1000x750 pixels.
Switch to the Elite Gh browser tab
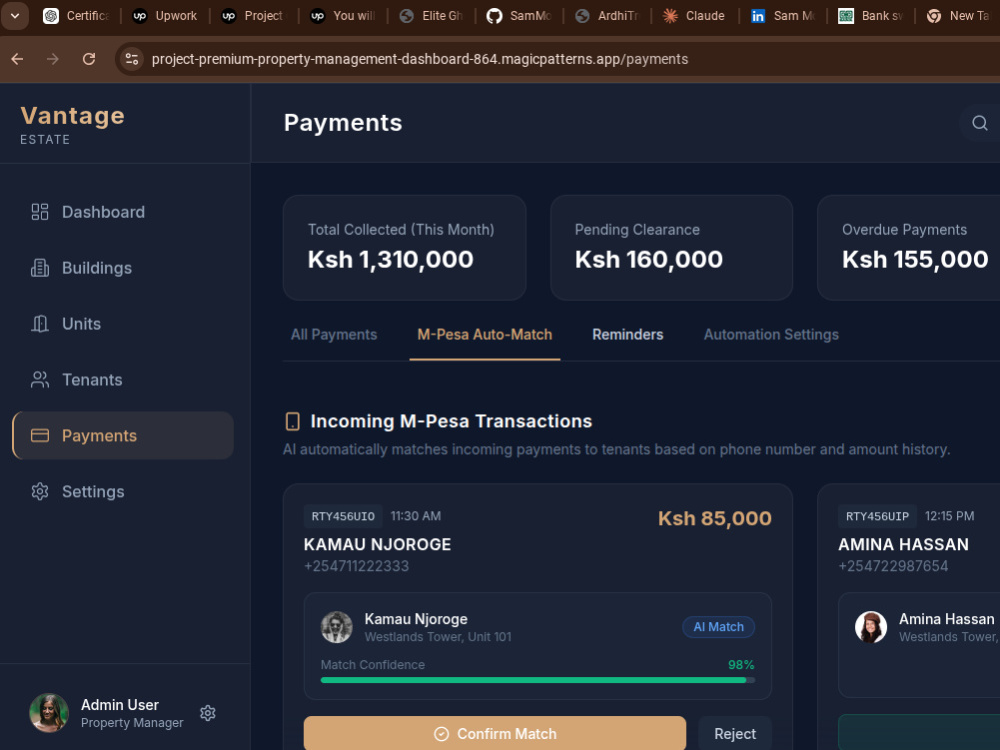click(x=430, y=16)
